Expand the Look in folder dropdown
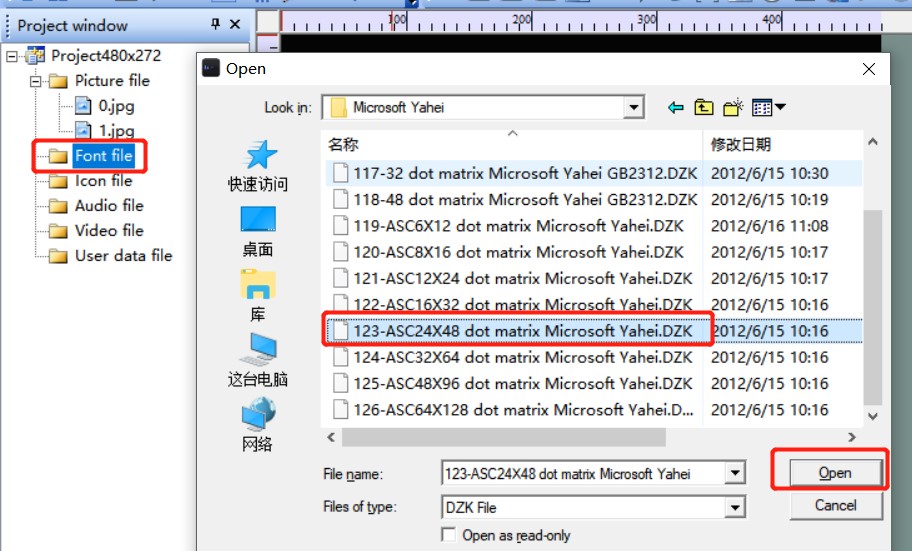 [633, 108]
